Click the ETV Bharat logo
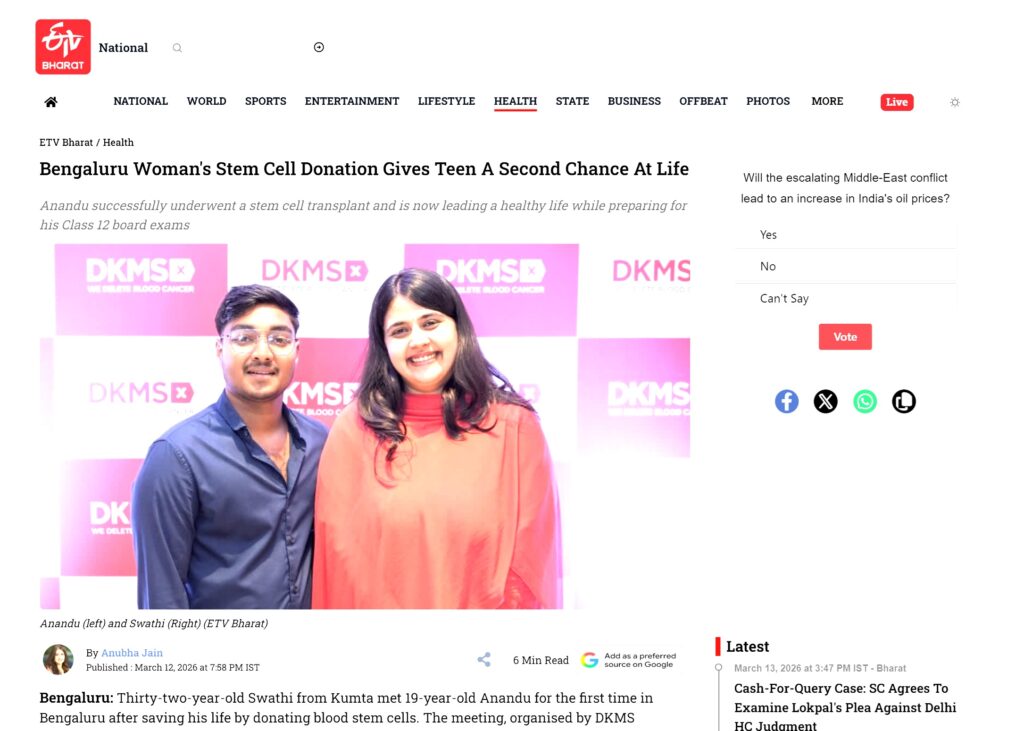Screen dimensions: 1024x731 pyautogui.click(x=63, y=46)
